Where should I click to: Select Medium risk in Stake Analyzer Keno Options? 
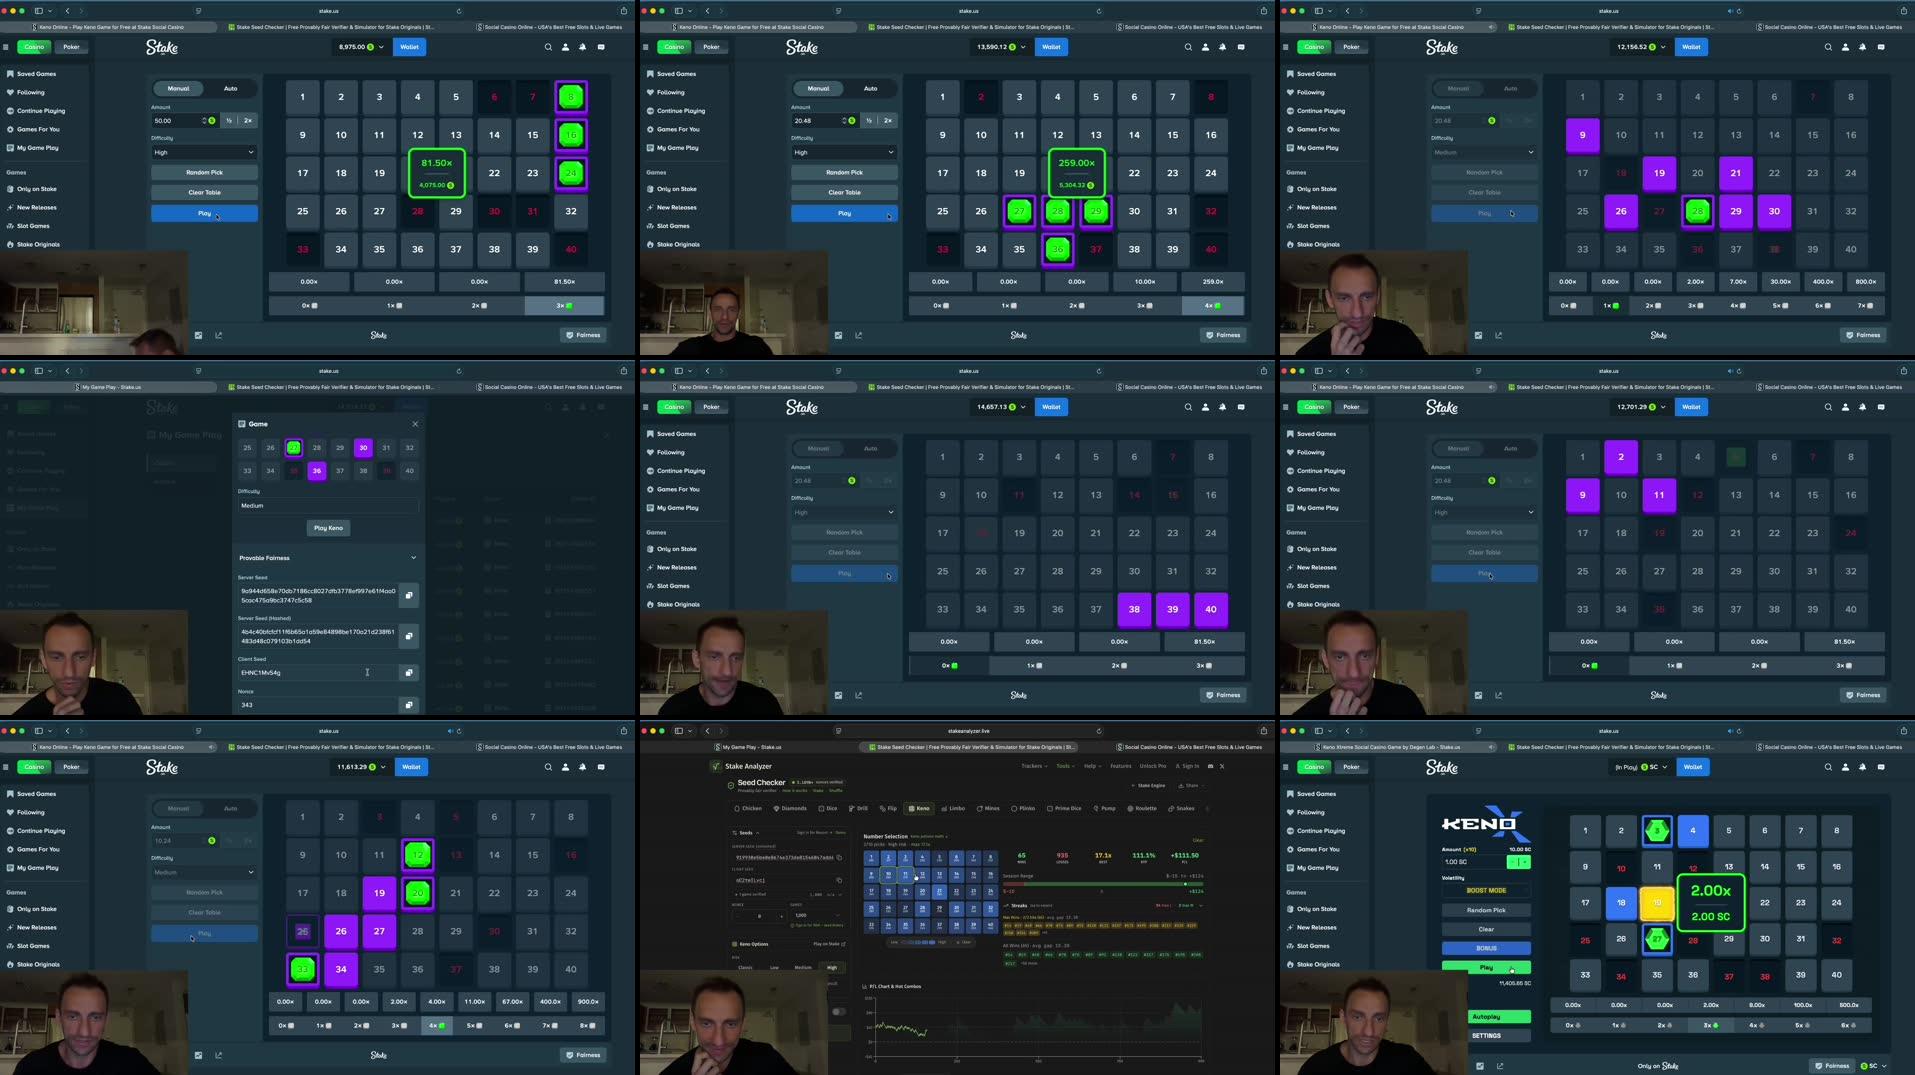click(803, 968)
